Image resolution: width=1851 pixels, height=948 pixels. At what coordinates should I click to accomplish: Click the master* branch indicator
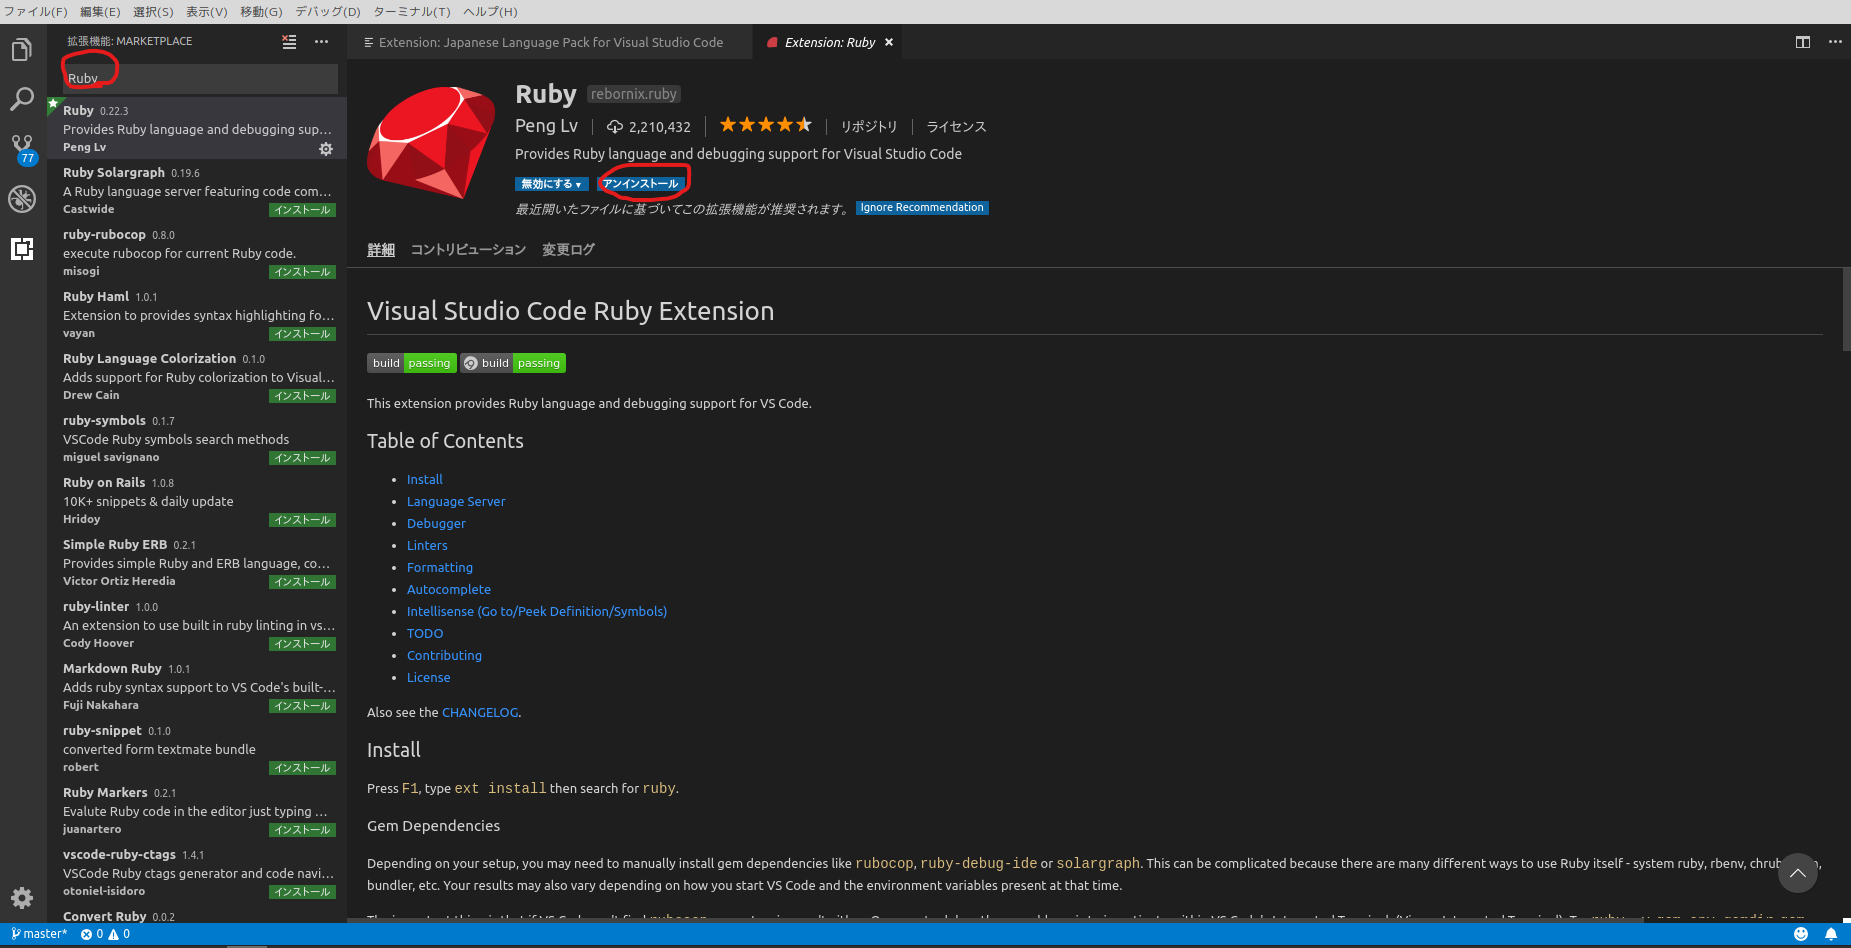click(x=39, y=934)
